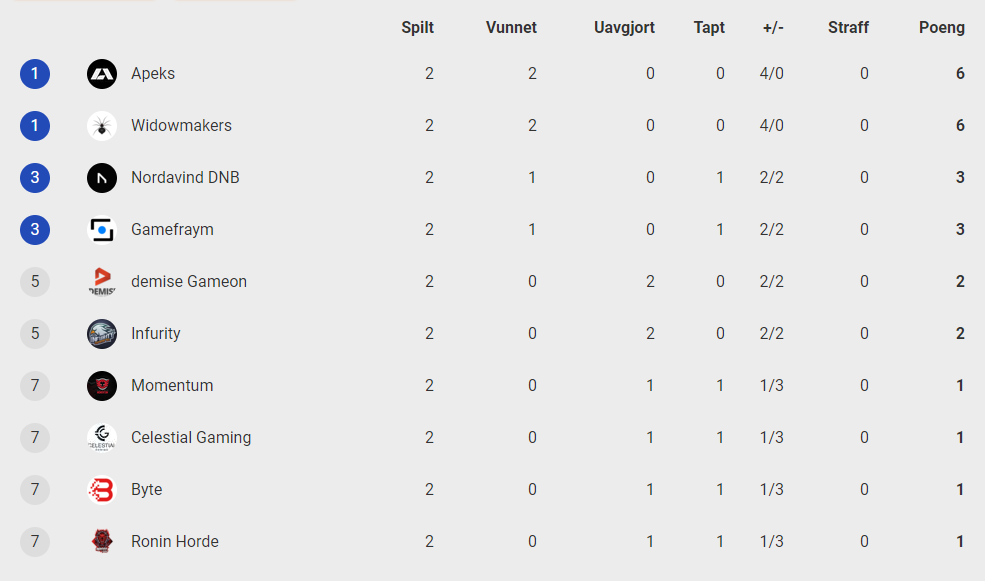Open the Widowmakers team page link
Image resolution: width=985 pixels, height=581 pixels.
point(181,126)
